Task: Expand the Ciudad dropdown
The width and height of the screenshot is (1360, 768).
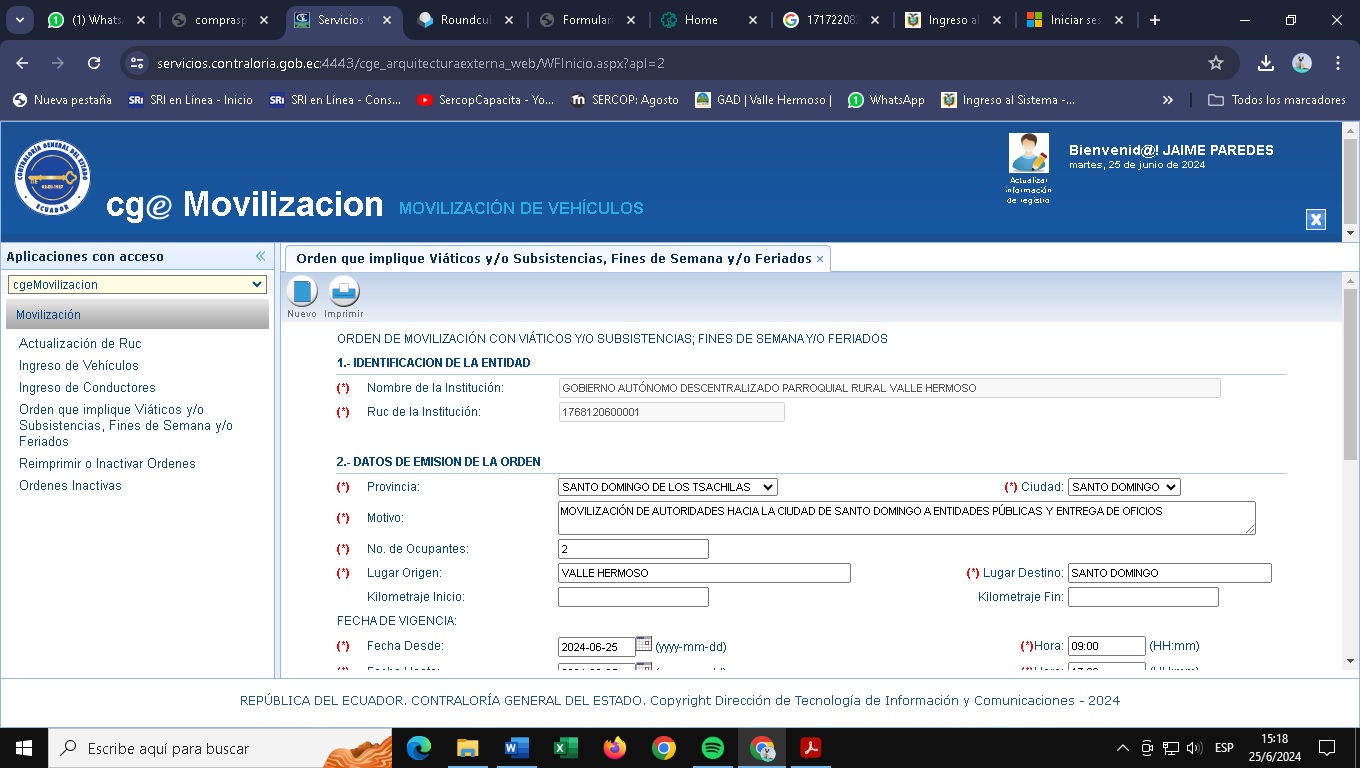Action: (1124, 487)
